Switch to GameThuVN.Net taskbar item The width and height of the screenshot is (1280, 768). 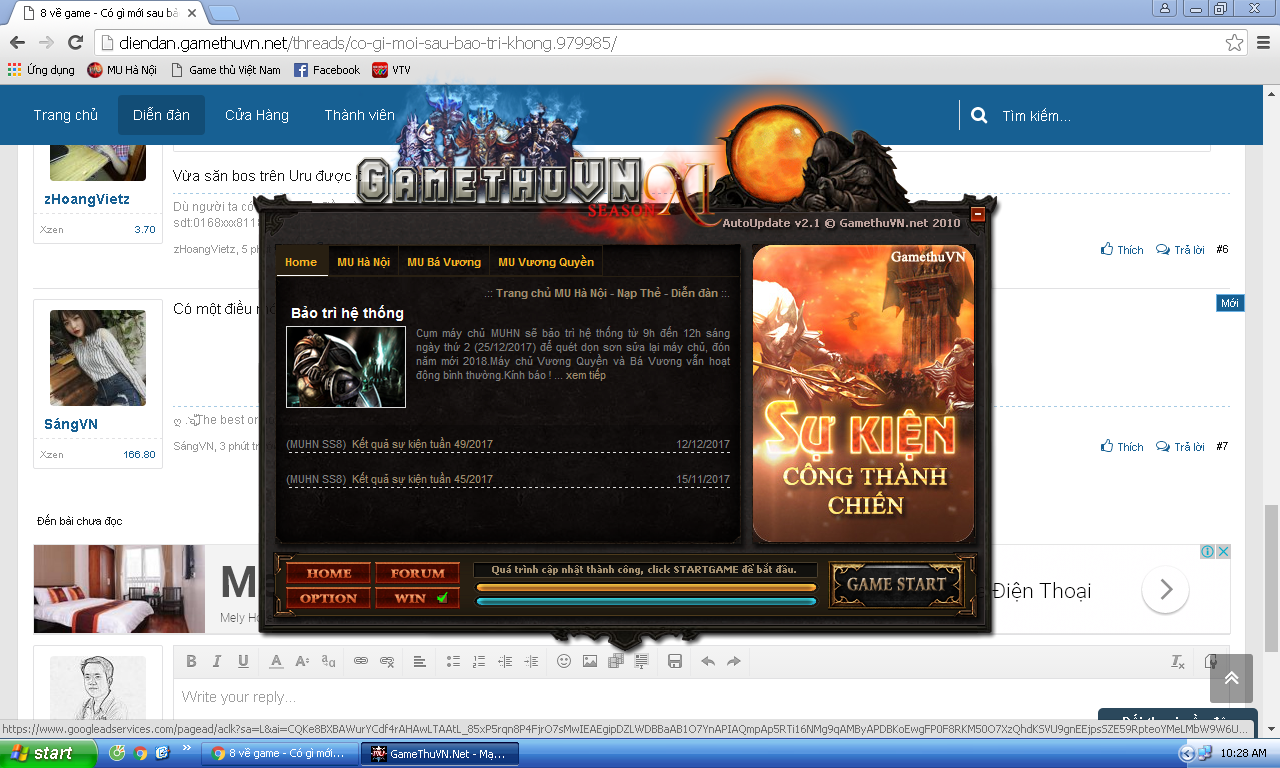pyautogui.click(x=440, y=753)
